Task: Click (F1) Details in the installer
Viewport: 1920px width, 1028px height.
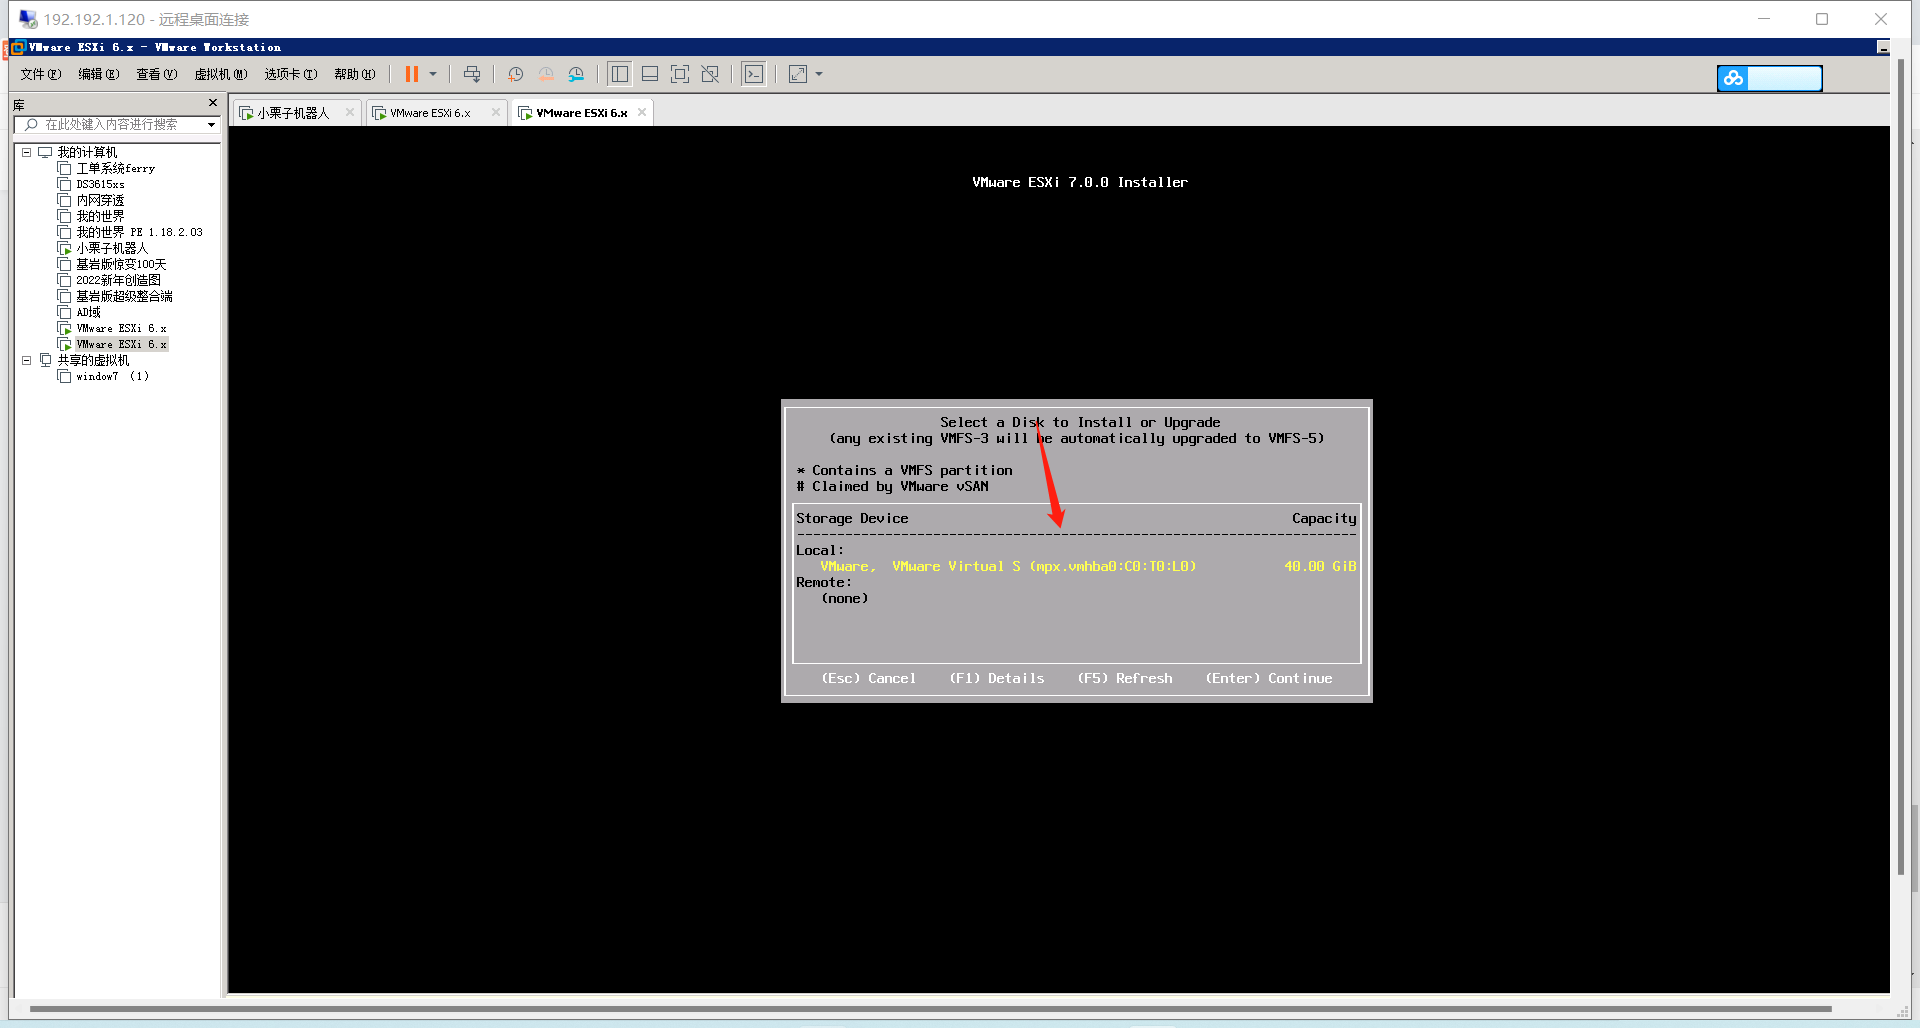Action: (996, 679)
